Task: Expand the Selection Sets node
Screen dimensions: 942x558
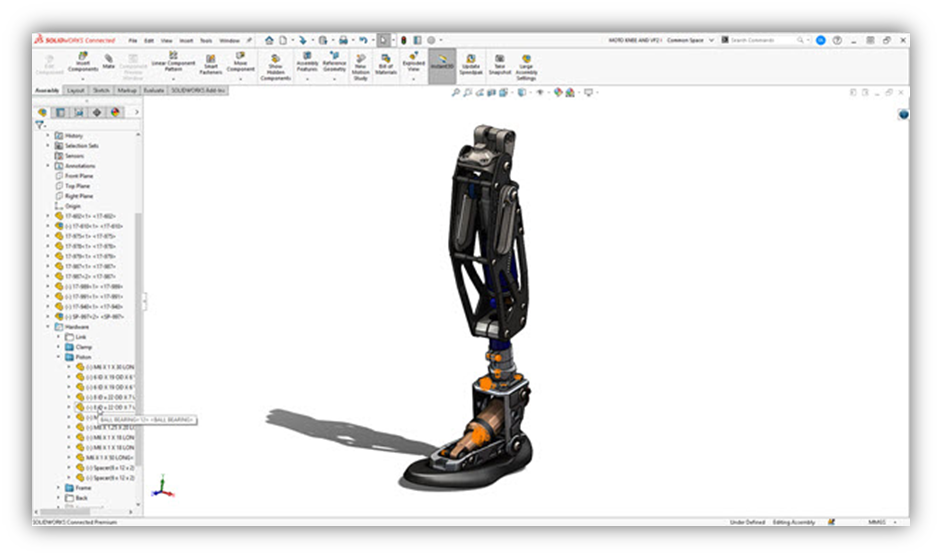Action: coord(49,146)
